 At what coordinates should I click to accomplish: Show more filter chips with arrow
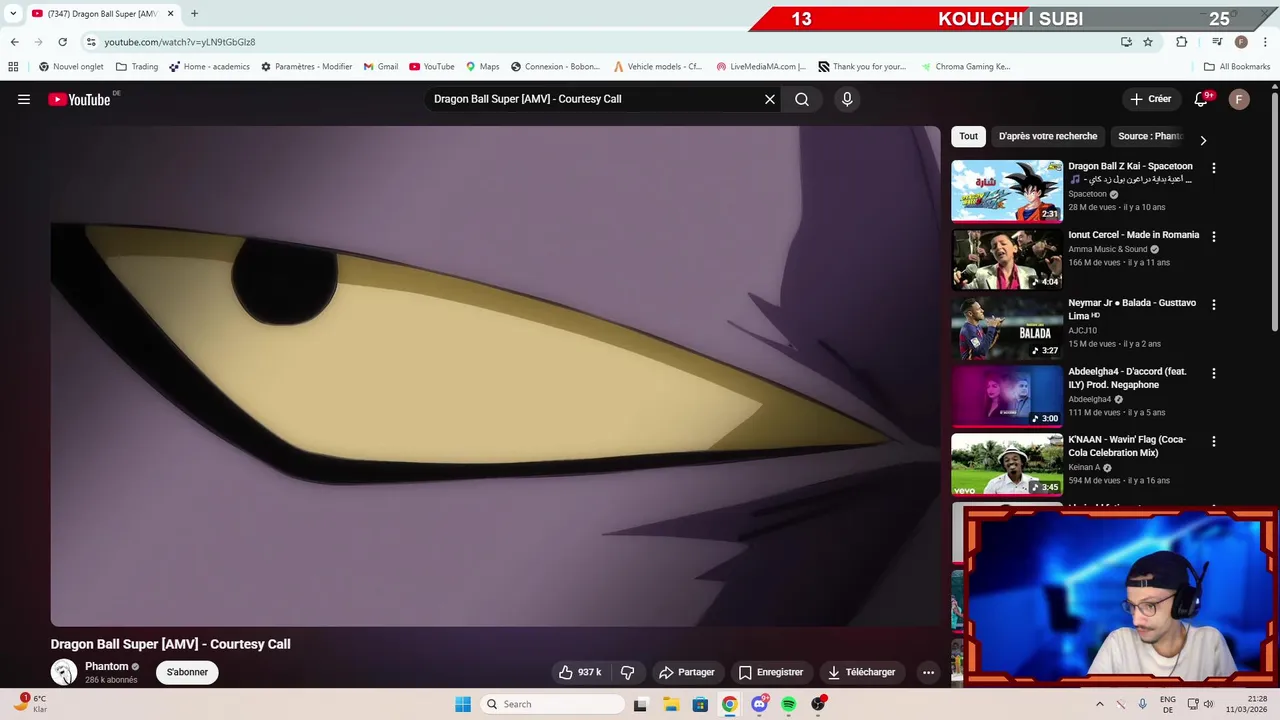[x=1203, y=140]
